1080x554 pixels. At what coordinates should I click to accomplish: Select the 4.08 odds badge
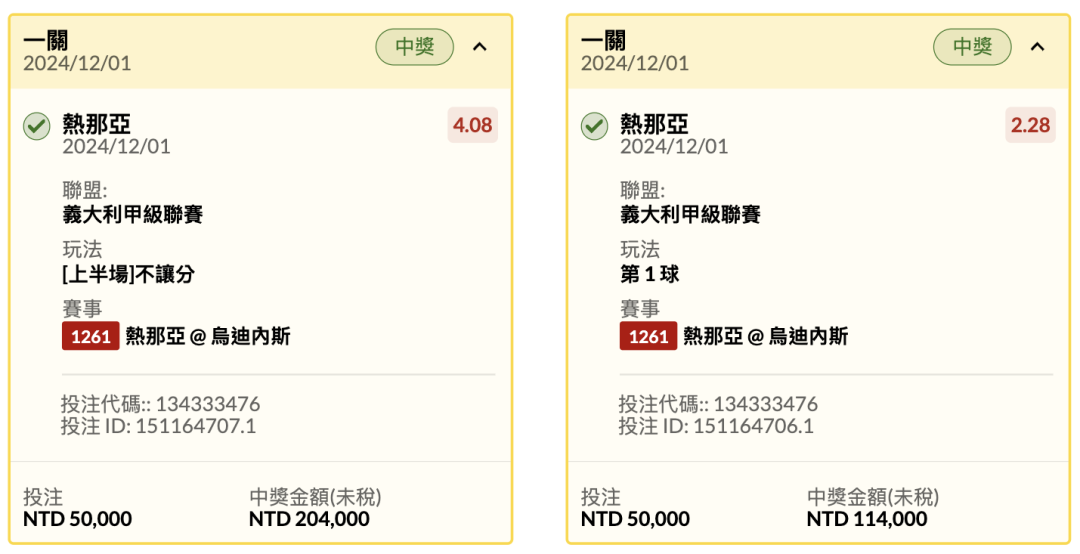(x=472, y=125)
